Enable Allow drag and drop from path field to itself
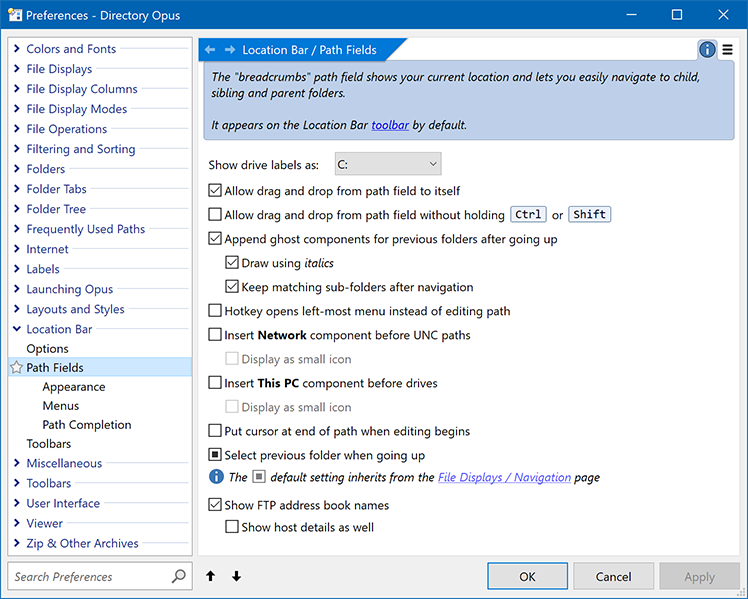This screenshot has height=599, width=748. pos(215,191)
